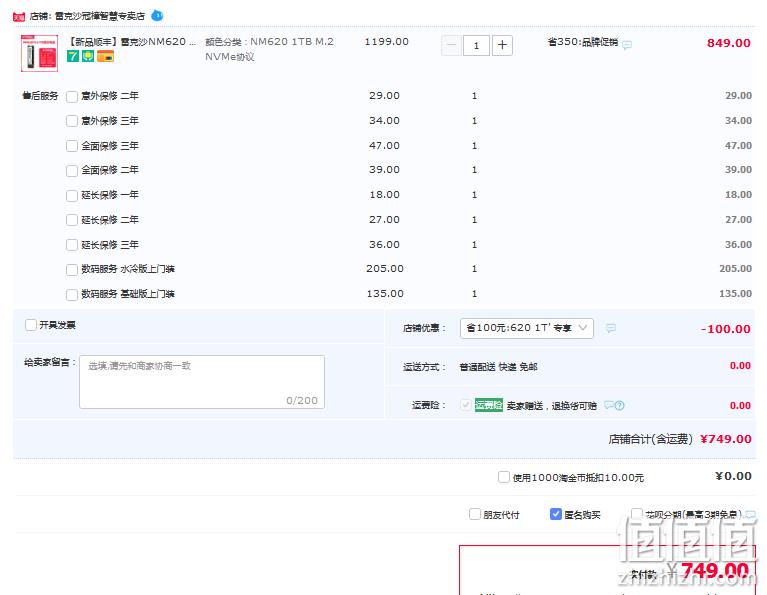Click the green 运费险 badge
Image resolution: width=767 pixels, height=595 pixels.
489,405
